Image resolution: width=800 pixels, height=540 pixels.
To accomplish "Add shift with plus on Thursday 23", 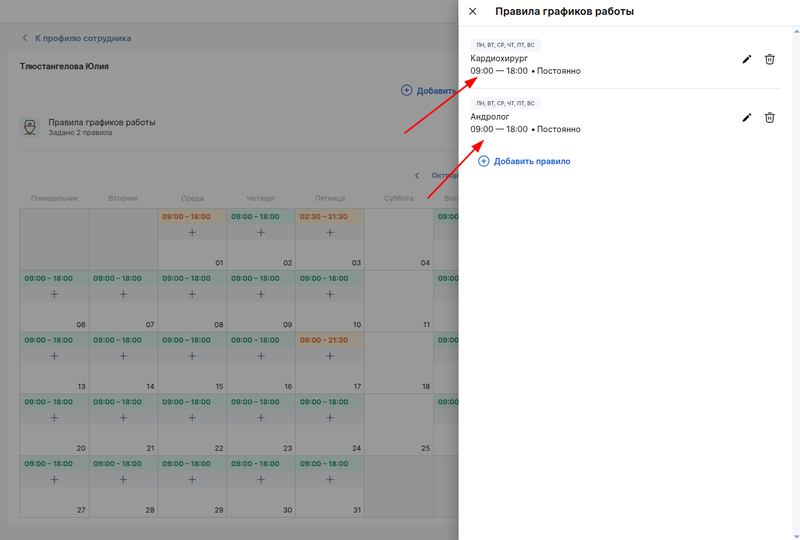I will coord(261,418).
